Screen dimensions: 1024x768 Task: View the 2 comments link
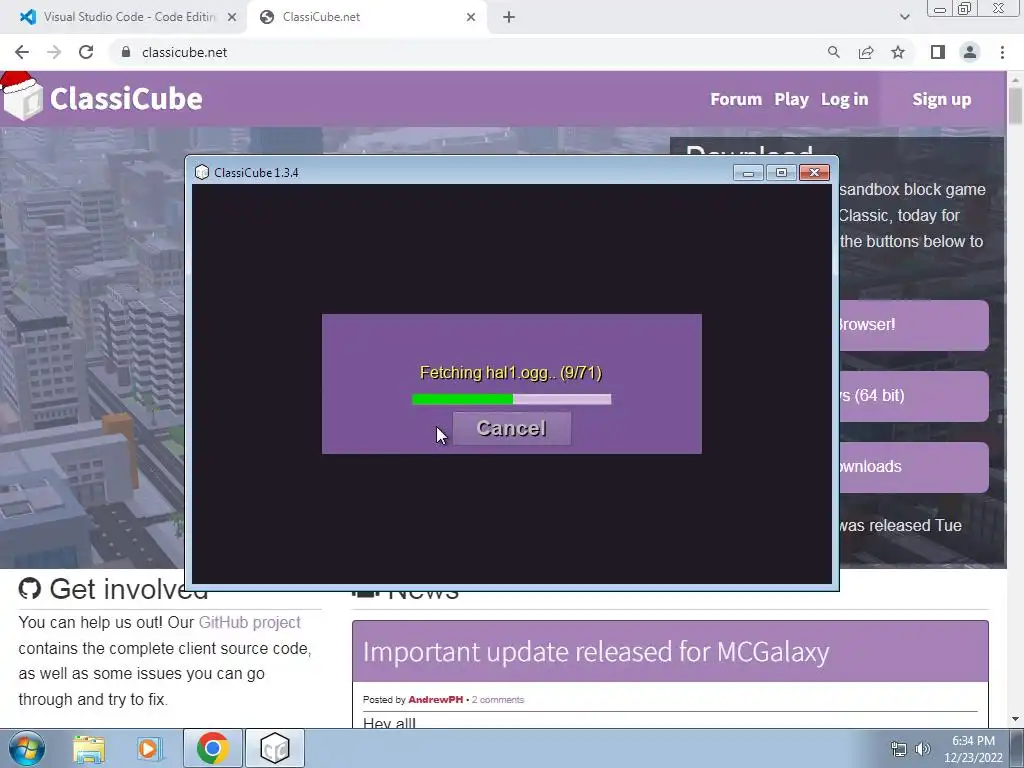[x=498, y=699]
